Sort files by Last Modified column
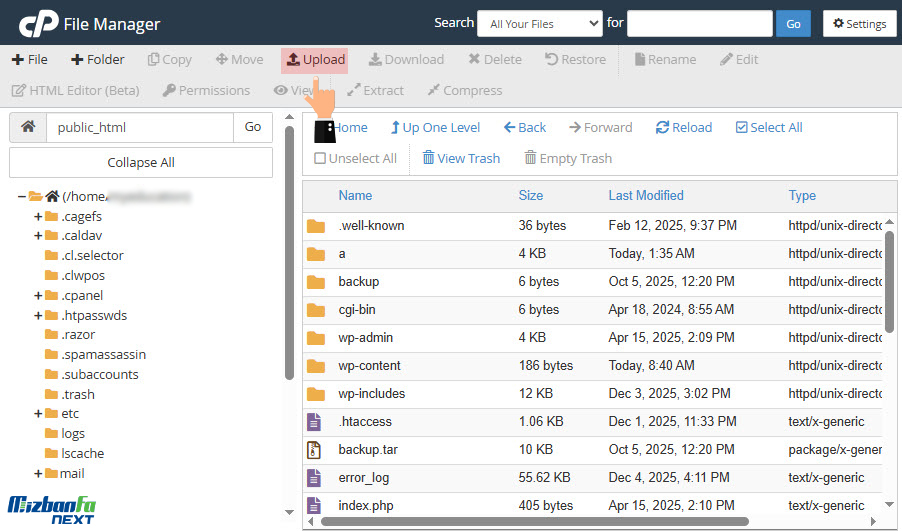902x531 pixels. pyautogui.click(x=645, y=195)
